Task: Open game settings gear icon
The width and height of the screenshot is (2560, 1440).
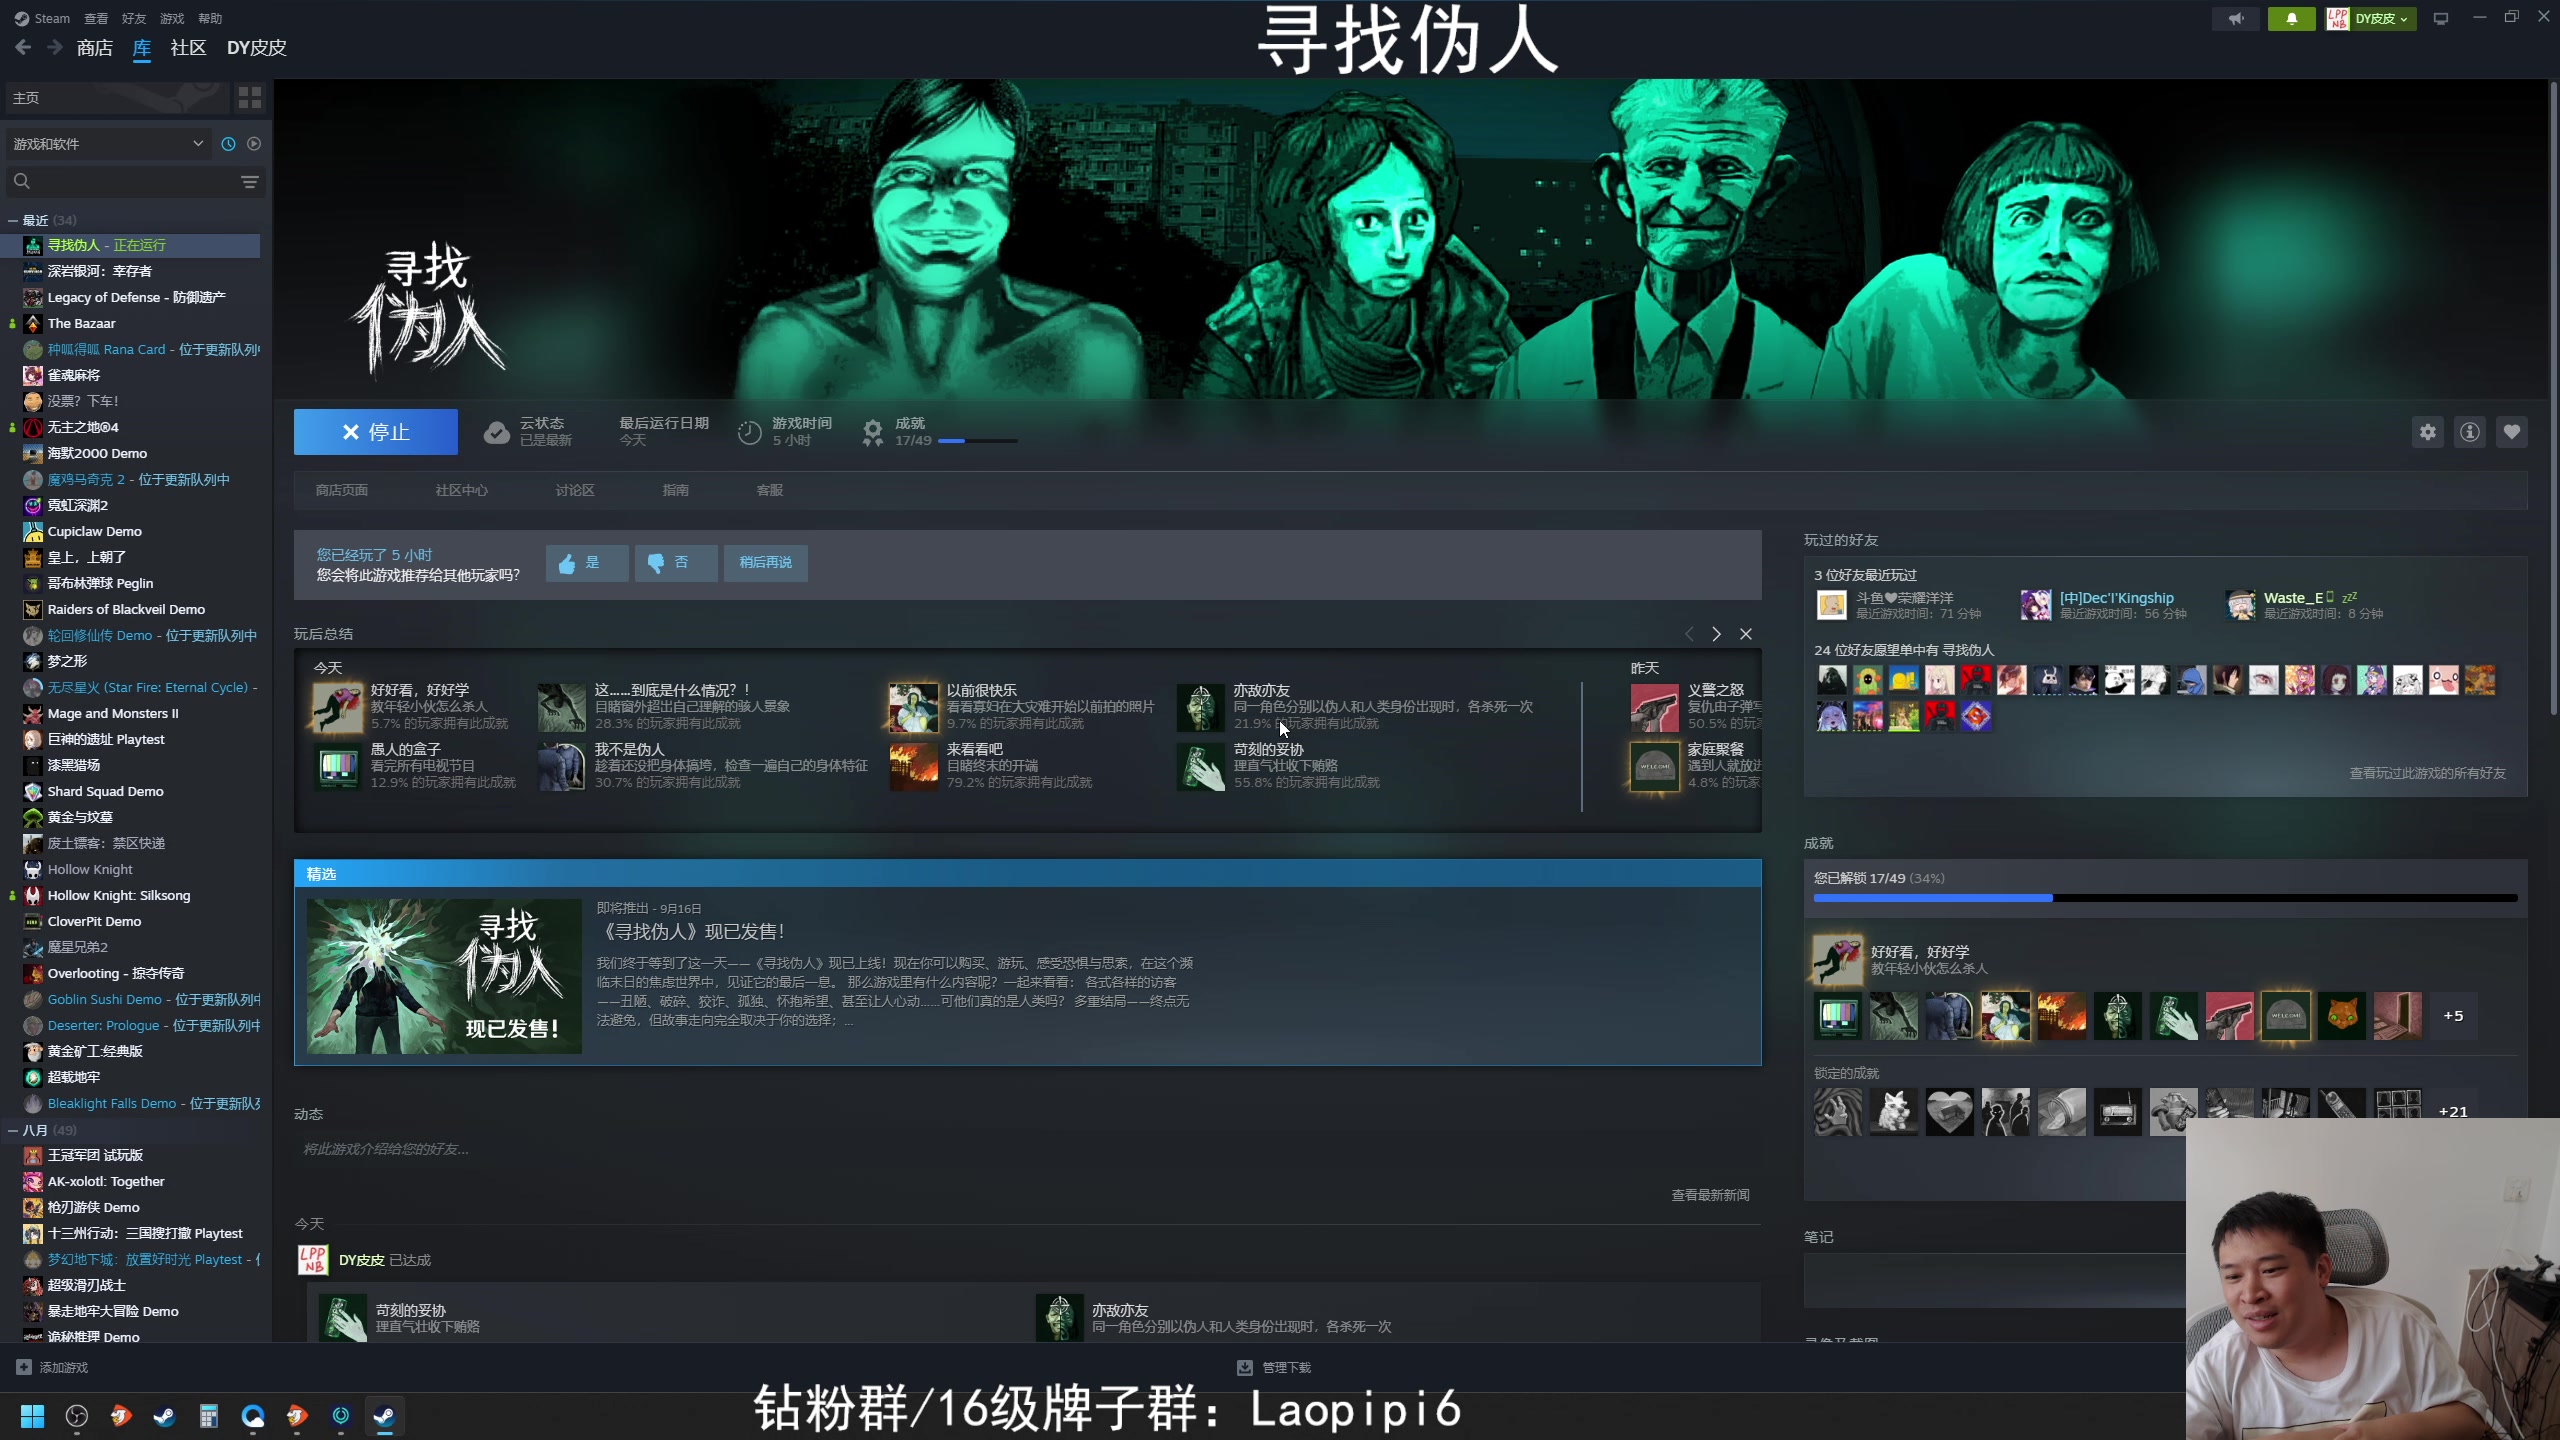Action: point(2428,432)
